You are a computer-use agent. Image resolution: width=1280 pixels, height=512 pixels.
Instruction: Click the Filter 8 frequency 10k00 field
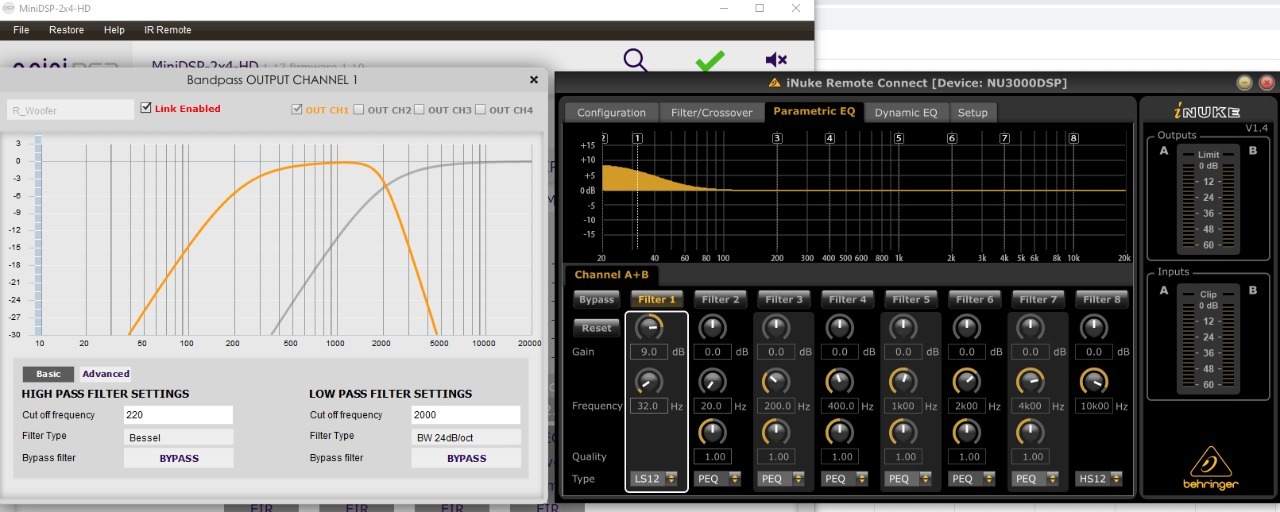[x=1093, y=406]
